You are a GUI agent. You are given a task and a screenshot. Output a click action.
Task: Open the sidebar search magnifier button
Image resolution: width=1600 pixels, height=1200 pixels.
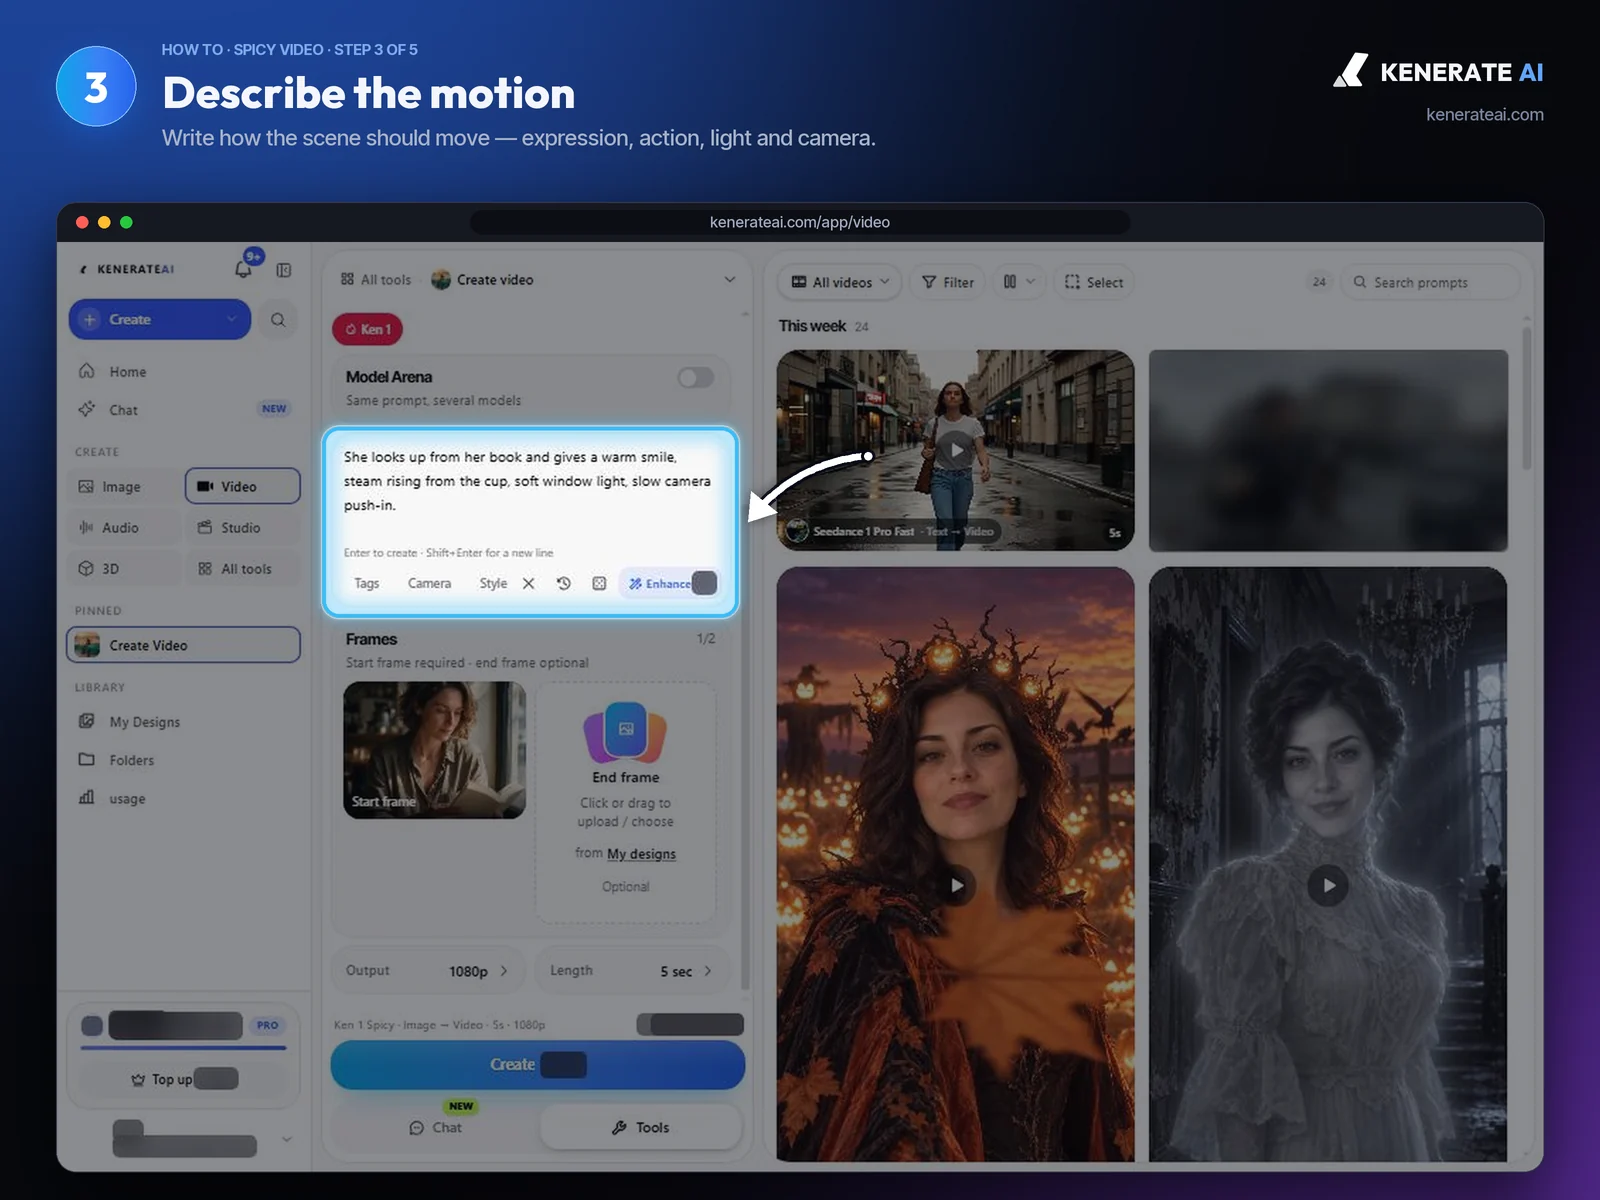(x=278, y=320)
